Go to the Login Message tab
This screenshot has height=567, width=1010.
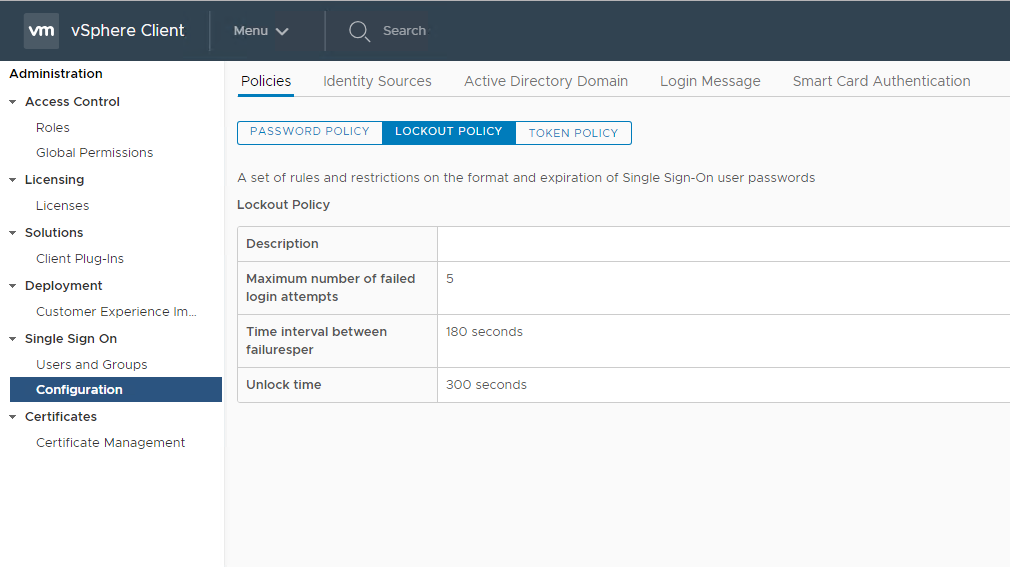point(710,81)
